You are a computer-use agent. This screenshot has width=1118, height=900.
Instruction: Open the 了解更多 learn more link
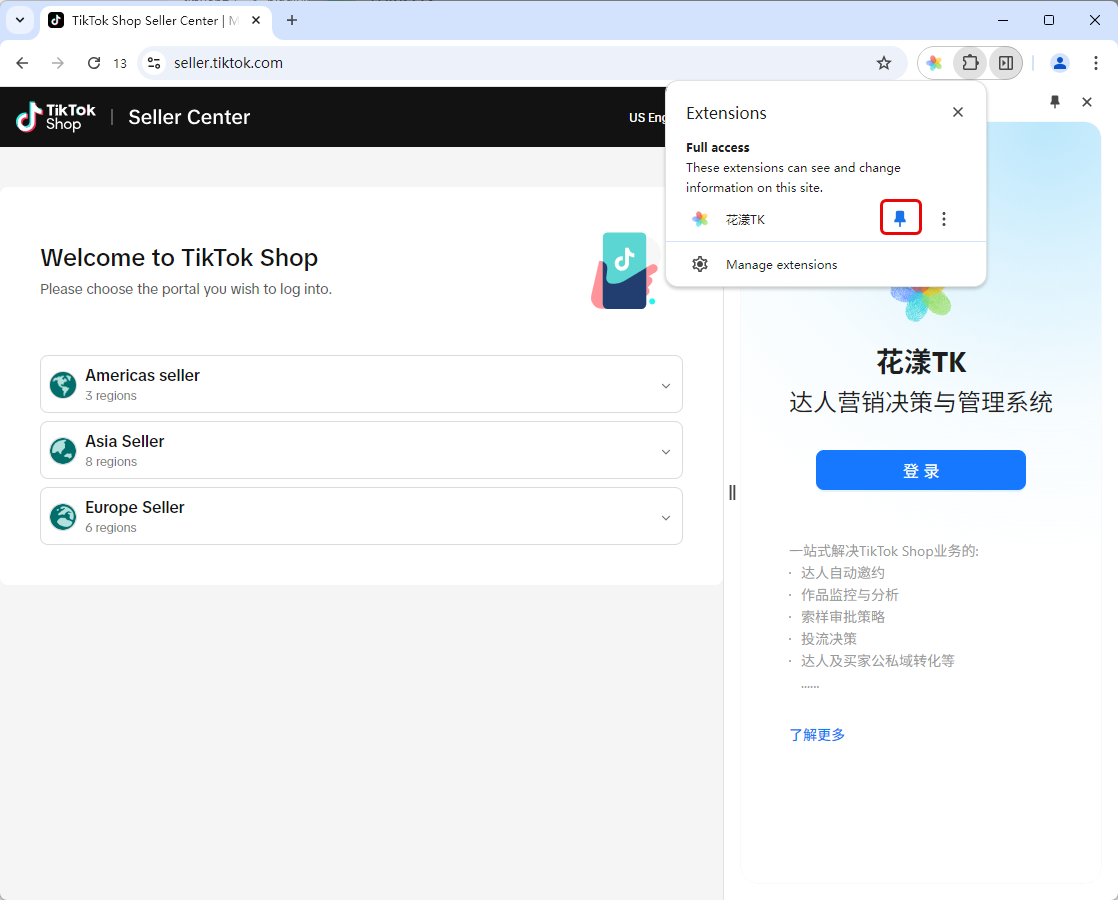pyautogui.click(x=817, y=735)
